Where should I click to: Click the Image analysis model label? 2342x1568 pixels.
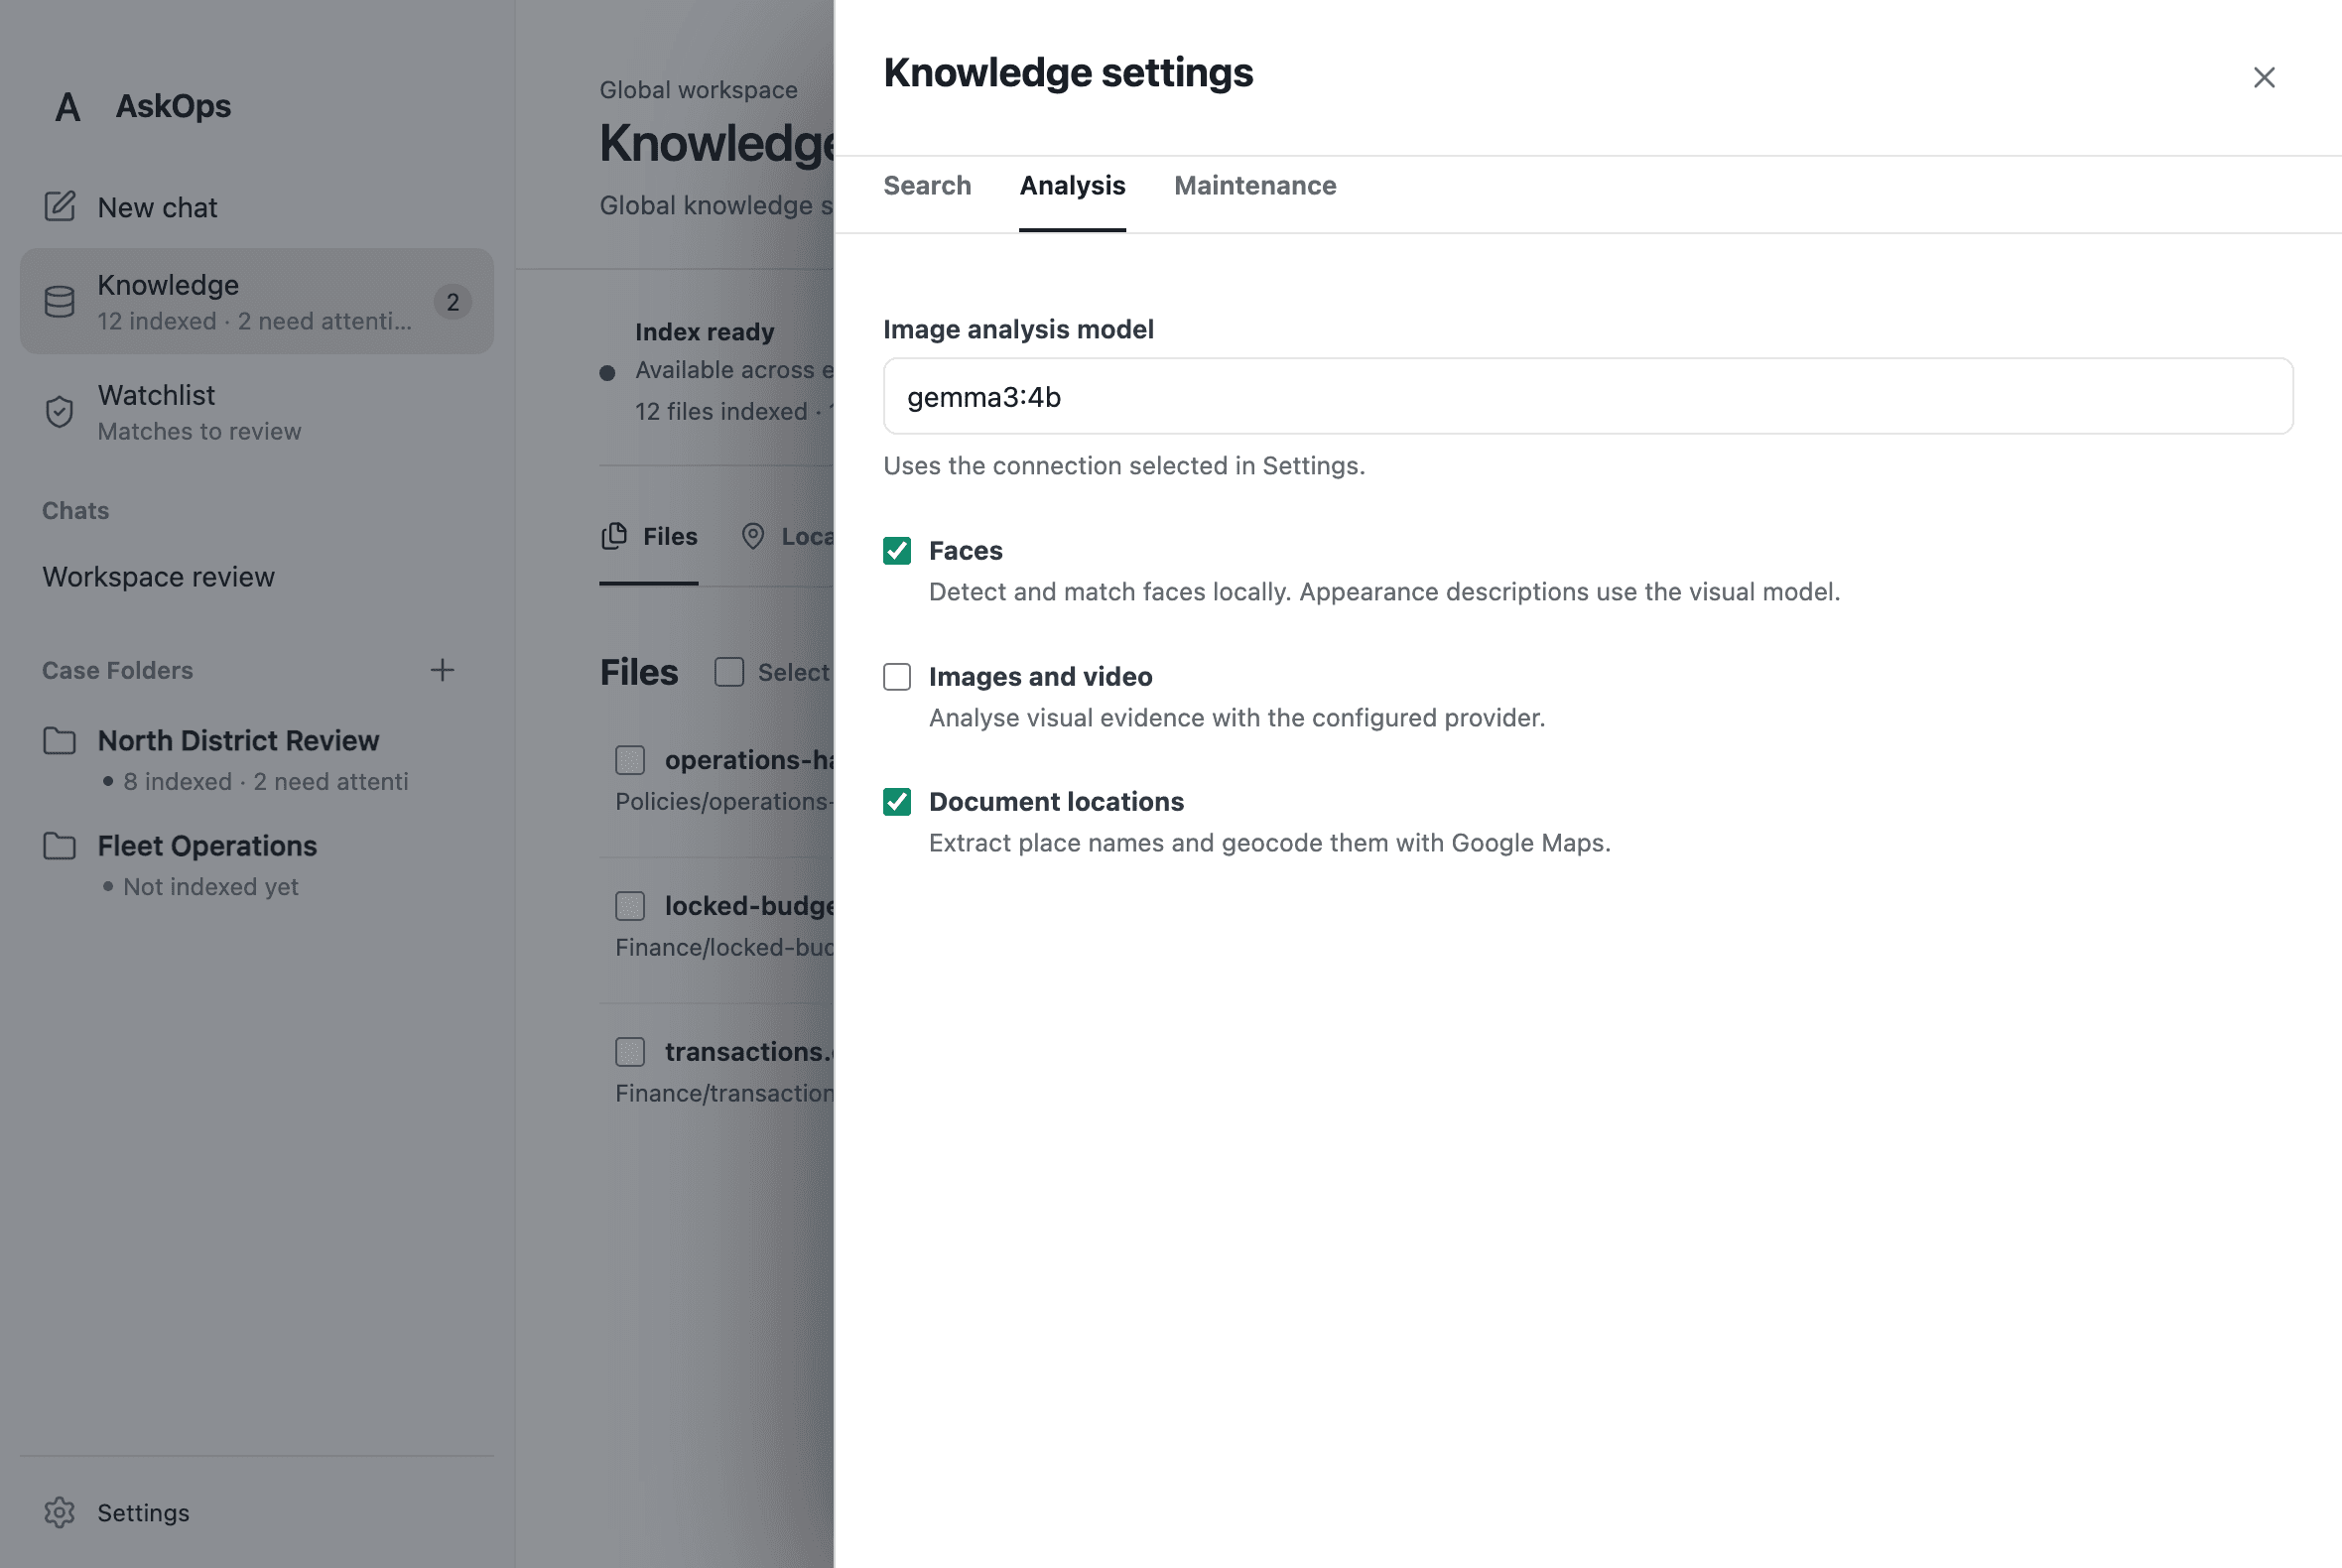click(x=1018, y=329)
